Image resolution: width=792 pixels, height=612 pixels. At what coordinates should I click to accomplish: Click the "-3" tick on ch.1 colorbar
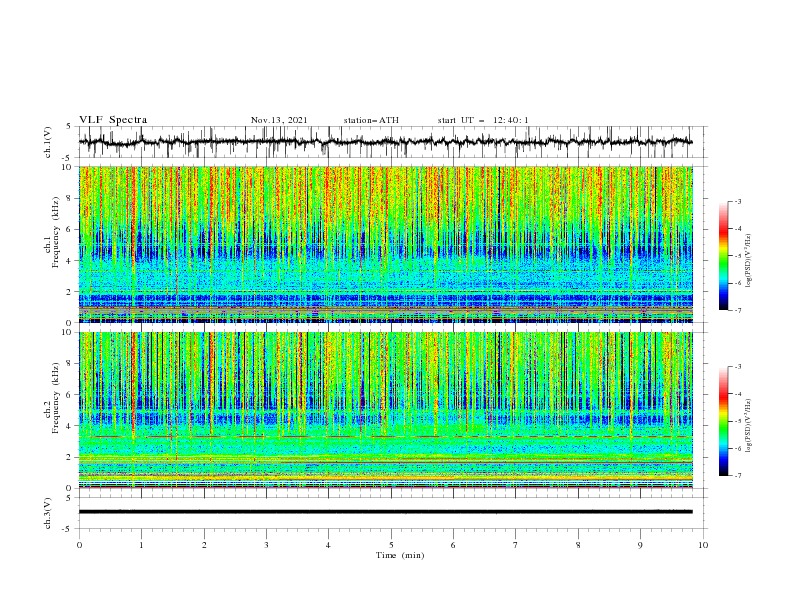pyautogui.click(x=738, y=202)
